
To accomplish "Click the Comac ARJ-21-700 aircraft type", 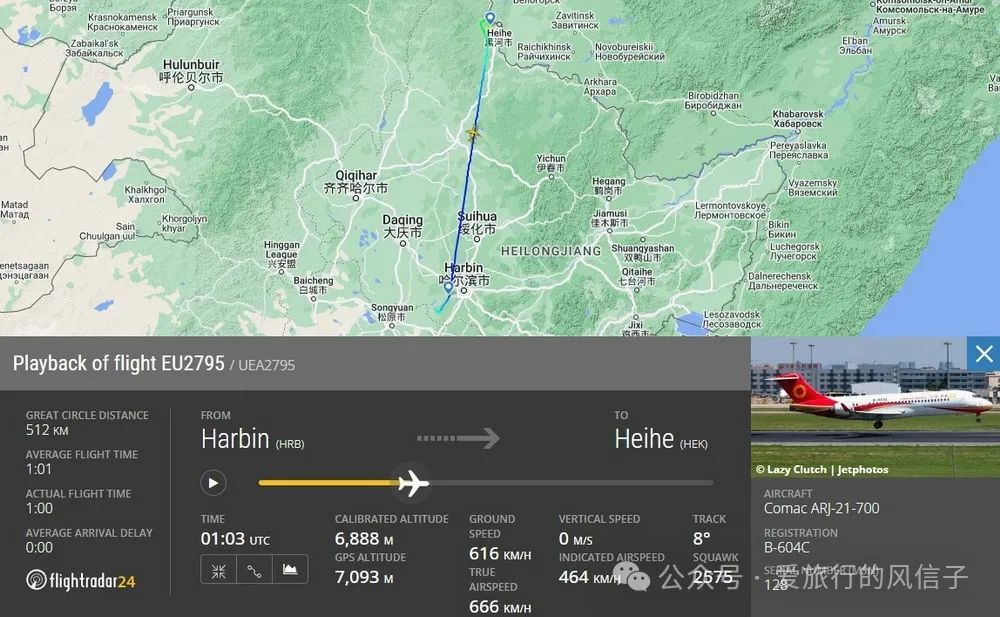I will click(x=821, y=509).
